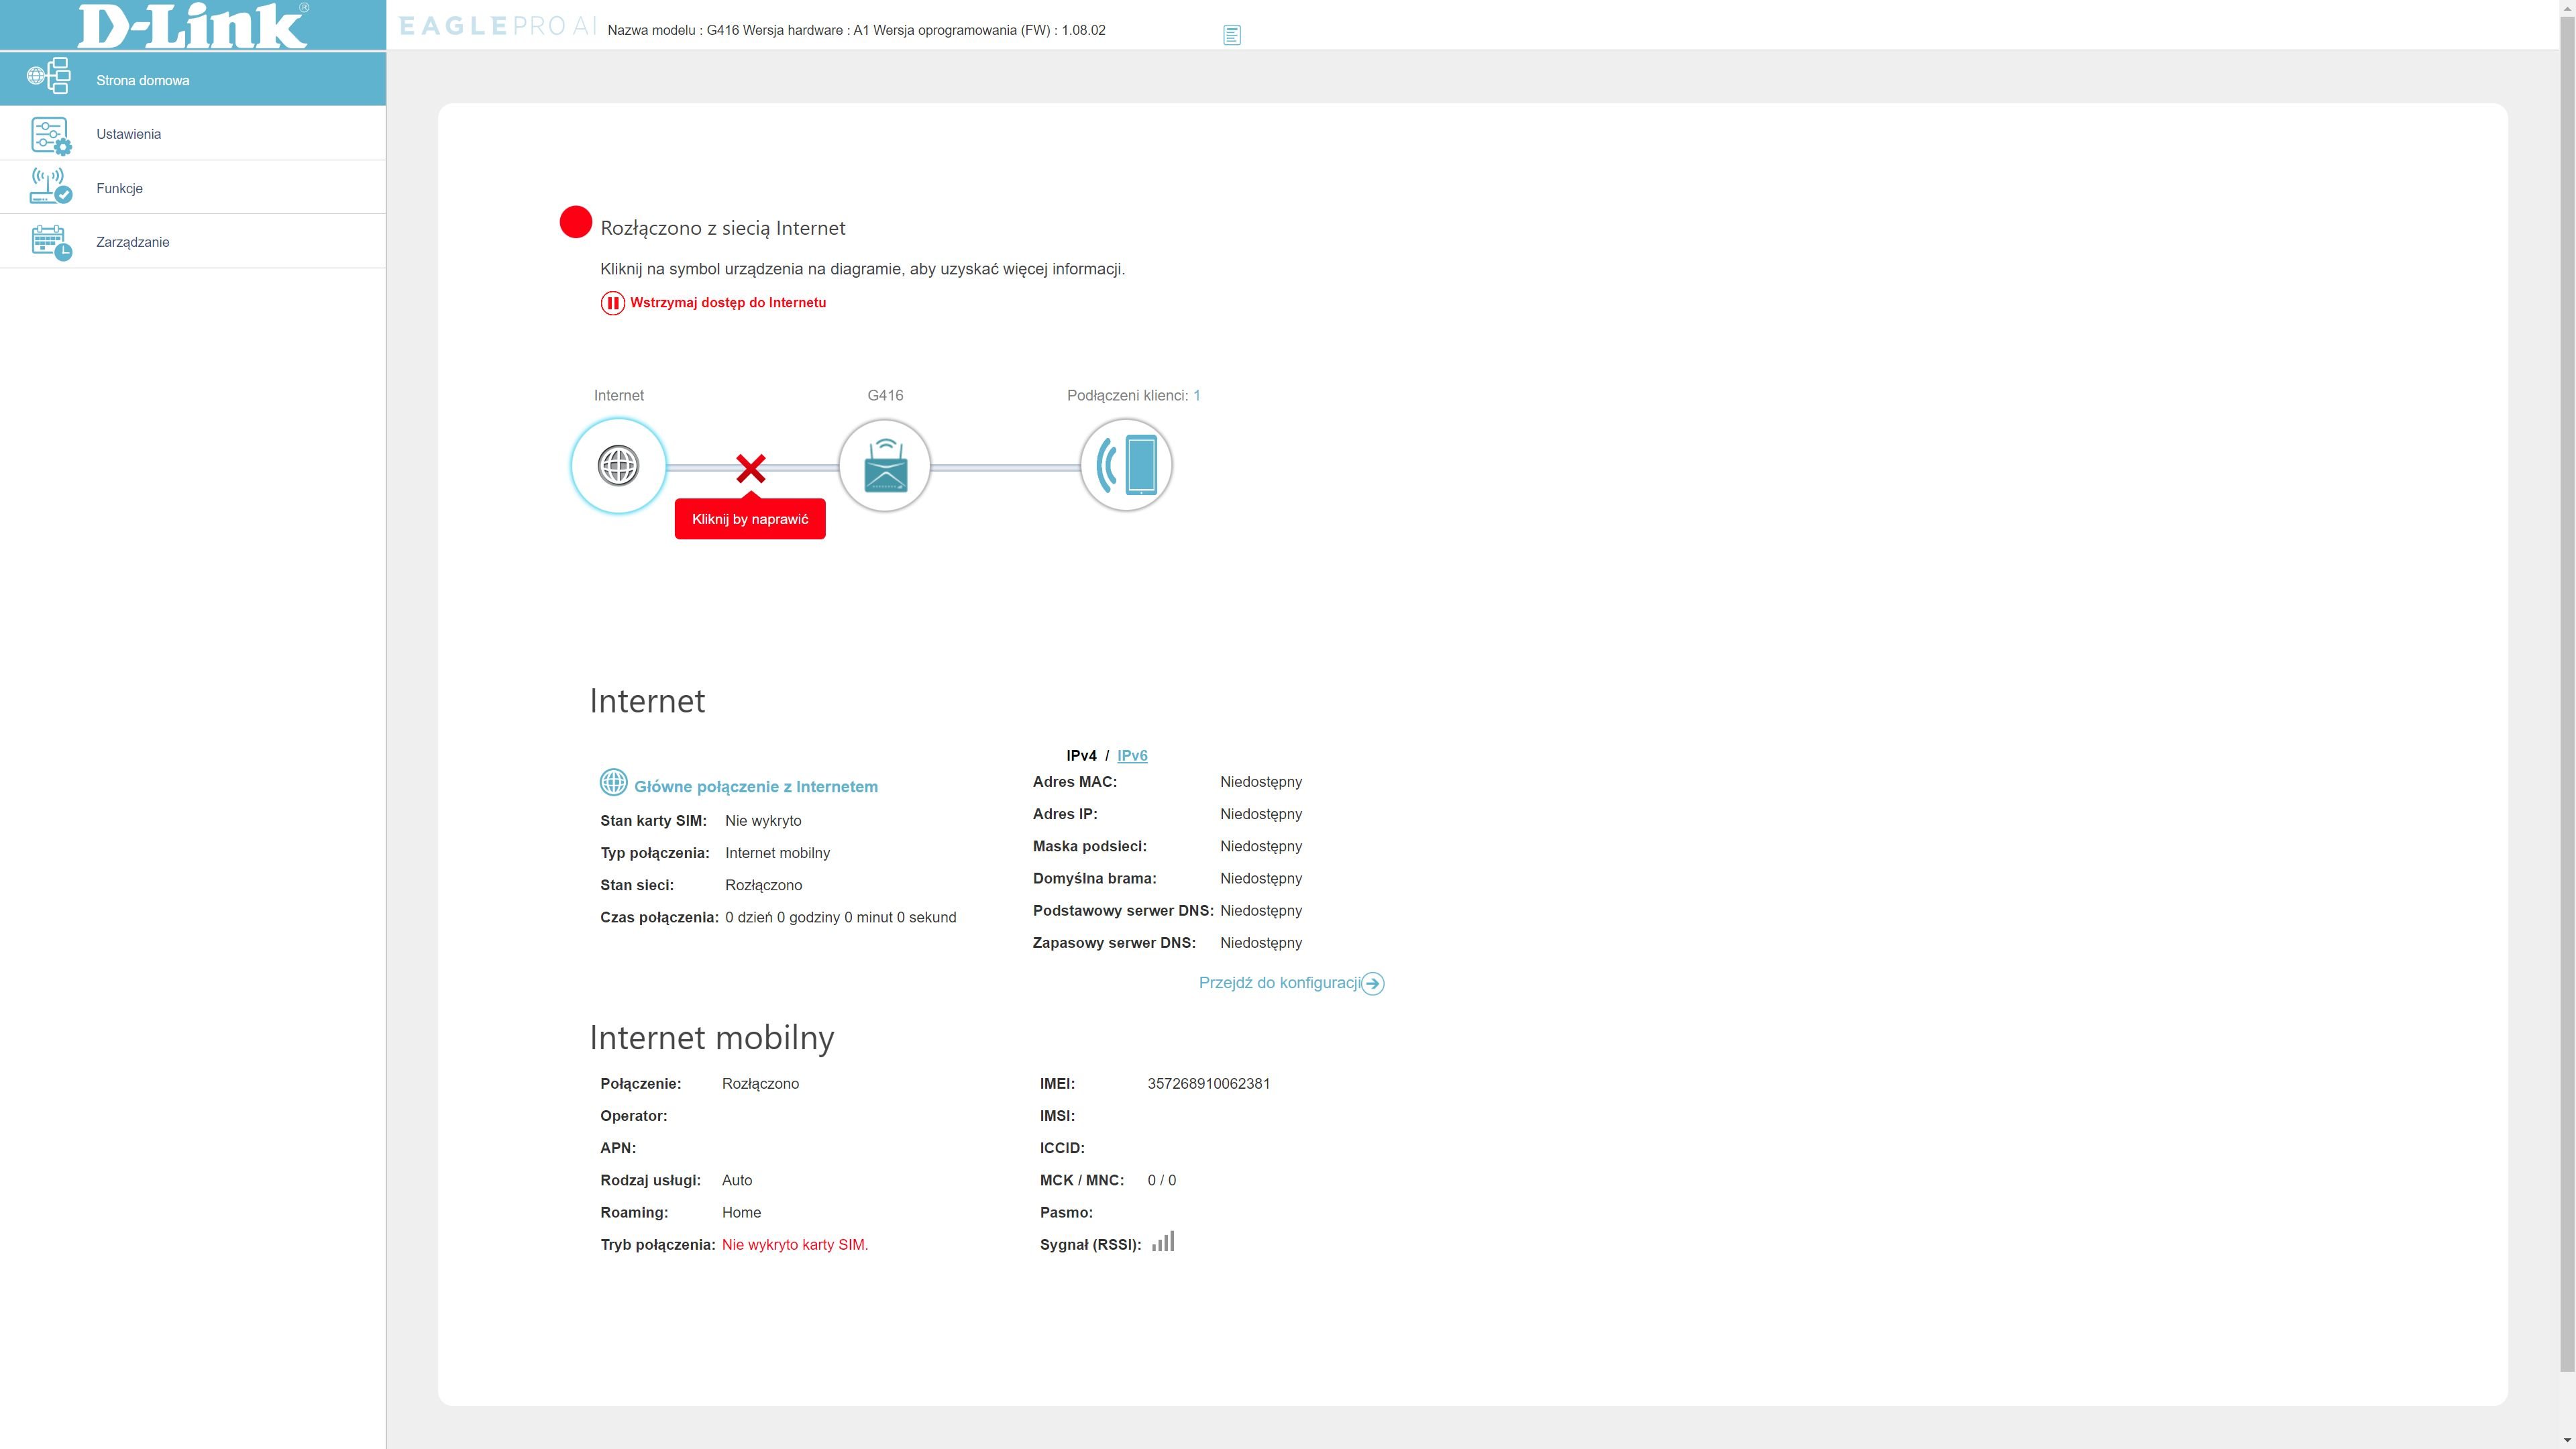Click Rodzaj usługi value Auto
Image resolution: width=2576 pixels, height=1449 pixels.
click(x=737, y=1181)
